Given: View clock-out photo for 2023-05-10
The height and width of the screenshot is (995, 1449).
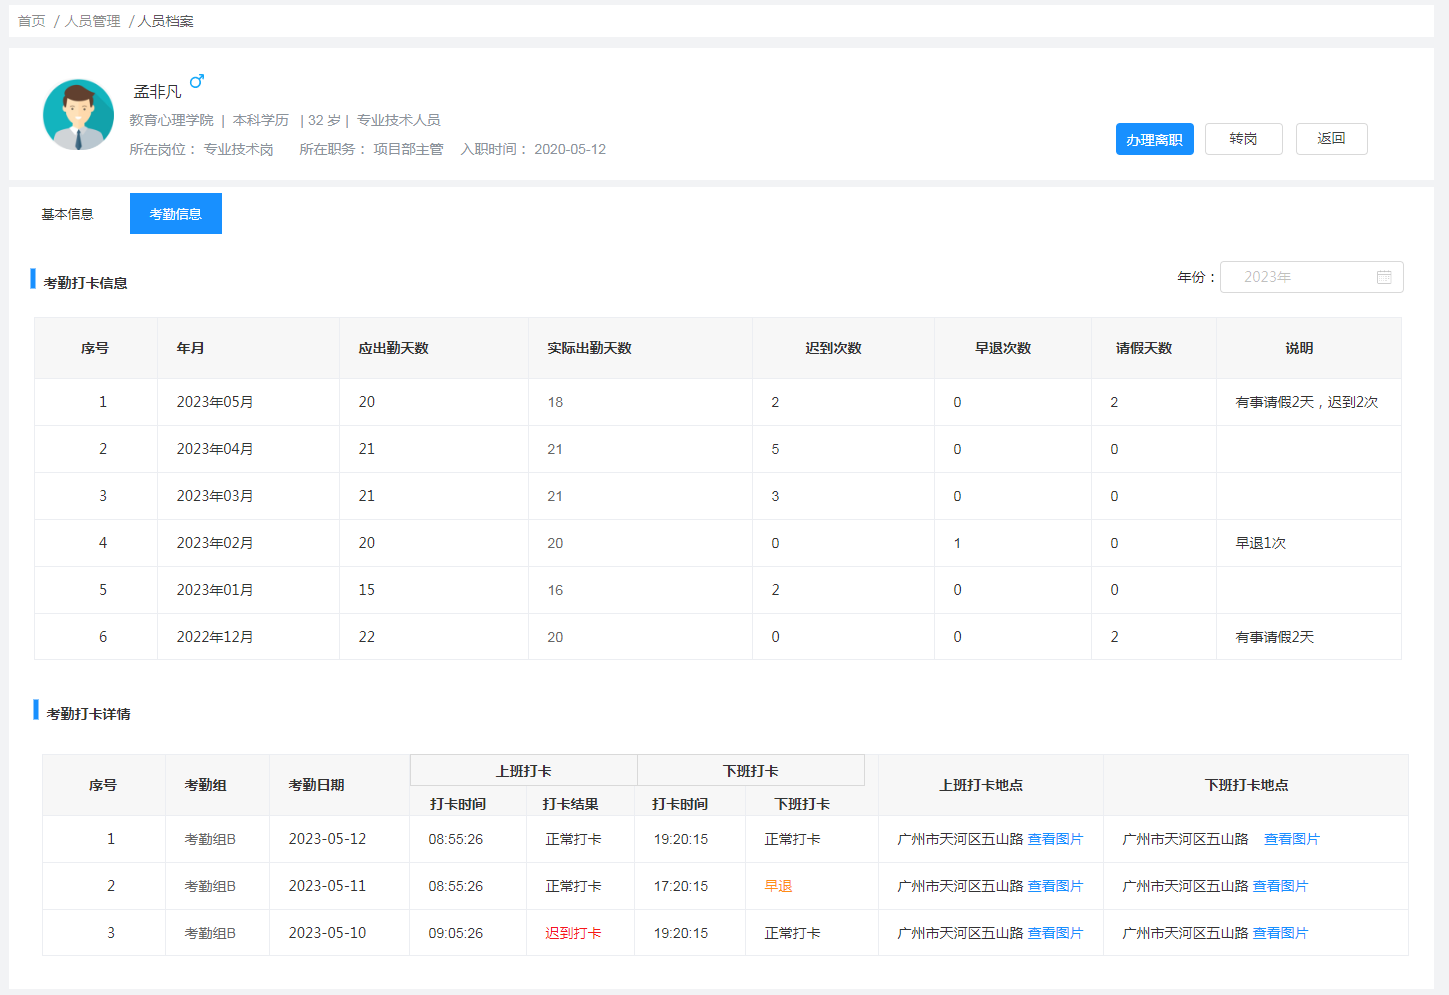Looking at the screenshot, I should coord(1280,933).
